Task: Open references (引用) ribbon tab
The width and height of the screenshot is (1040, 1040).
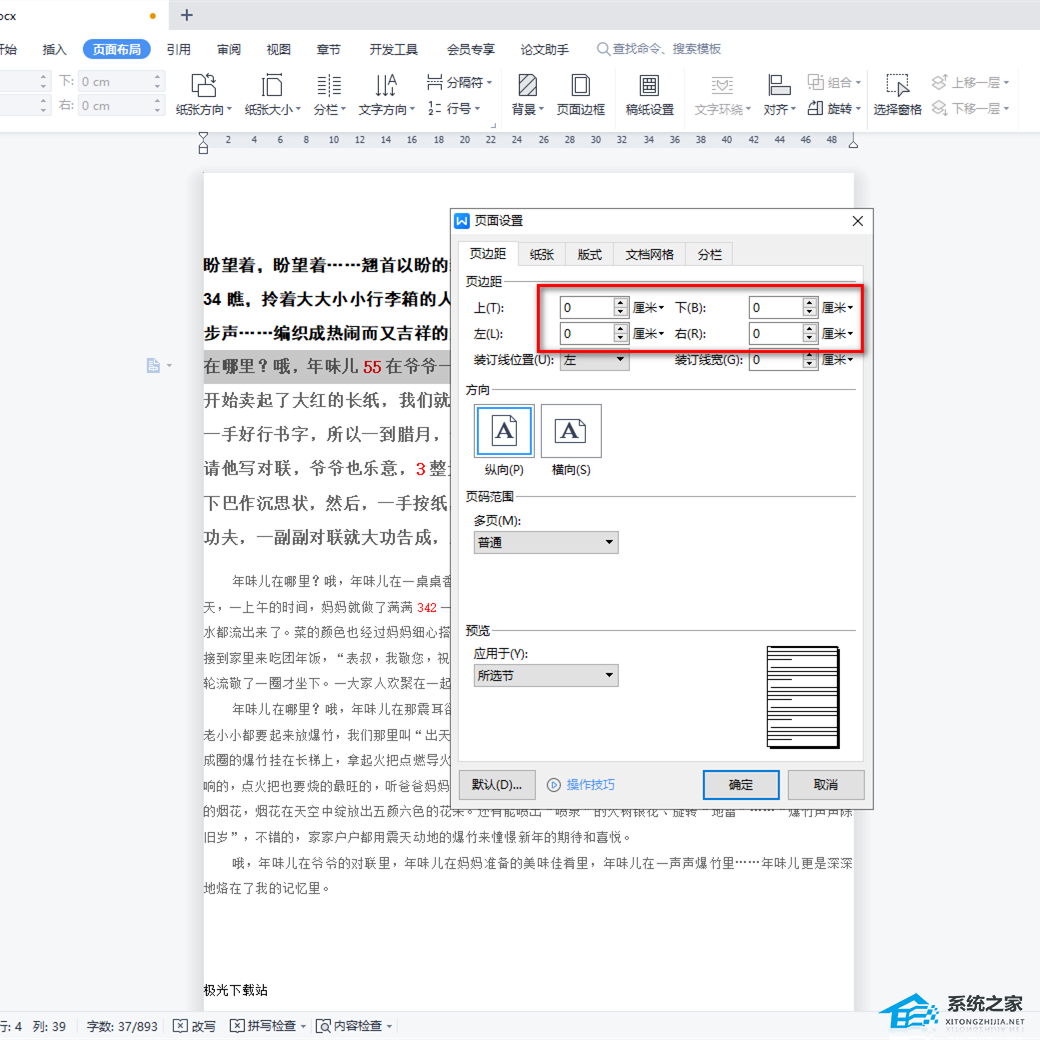Action: tap(178, 50)
